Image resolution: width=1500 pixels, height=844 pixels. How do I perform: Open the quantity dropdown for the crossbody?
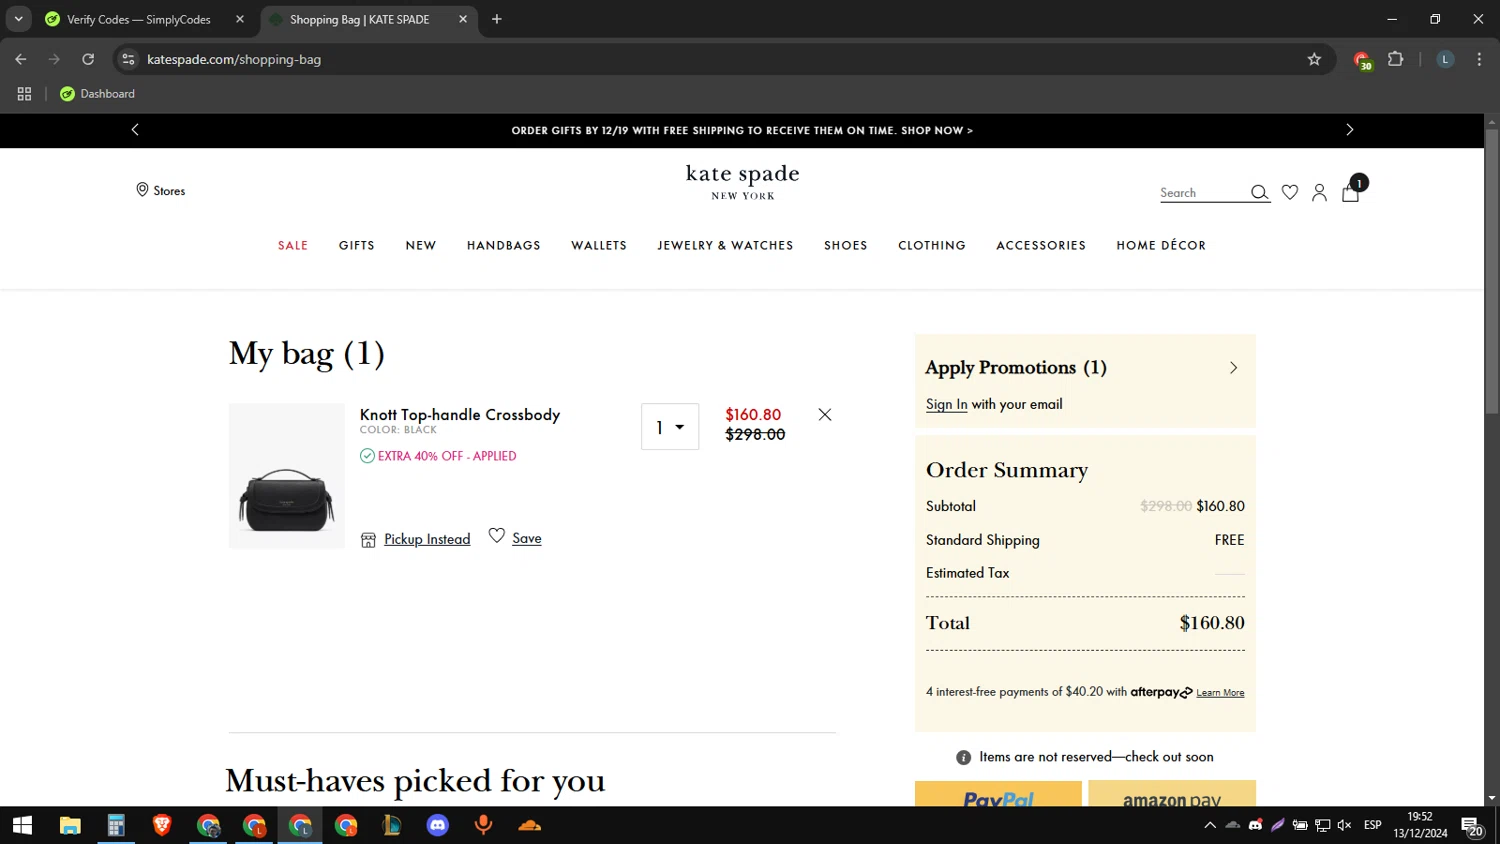[670, 427]
